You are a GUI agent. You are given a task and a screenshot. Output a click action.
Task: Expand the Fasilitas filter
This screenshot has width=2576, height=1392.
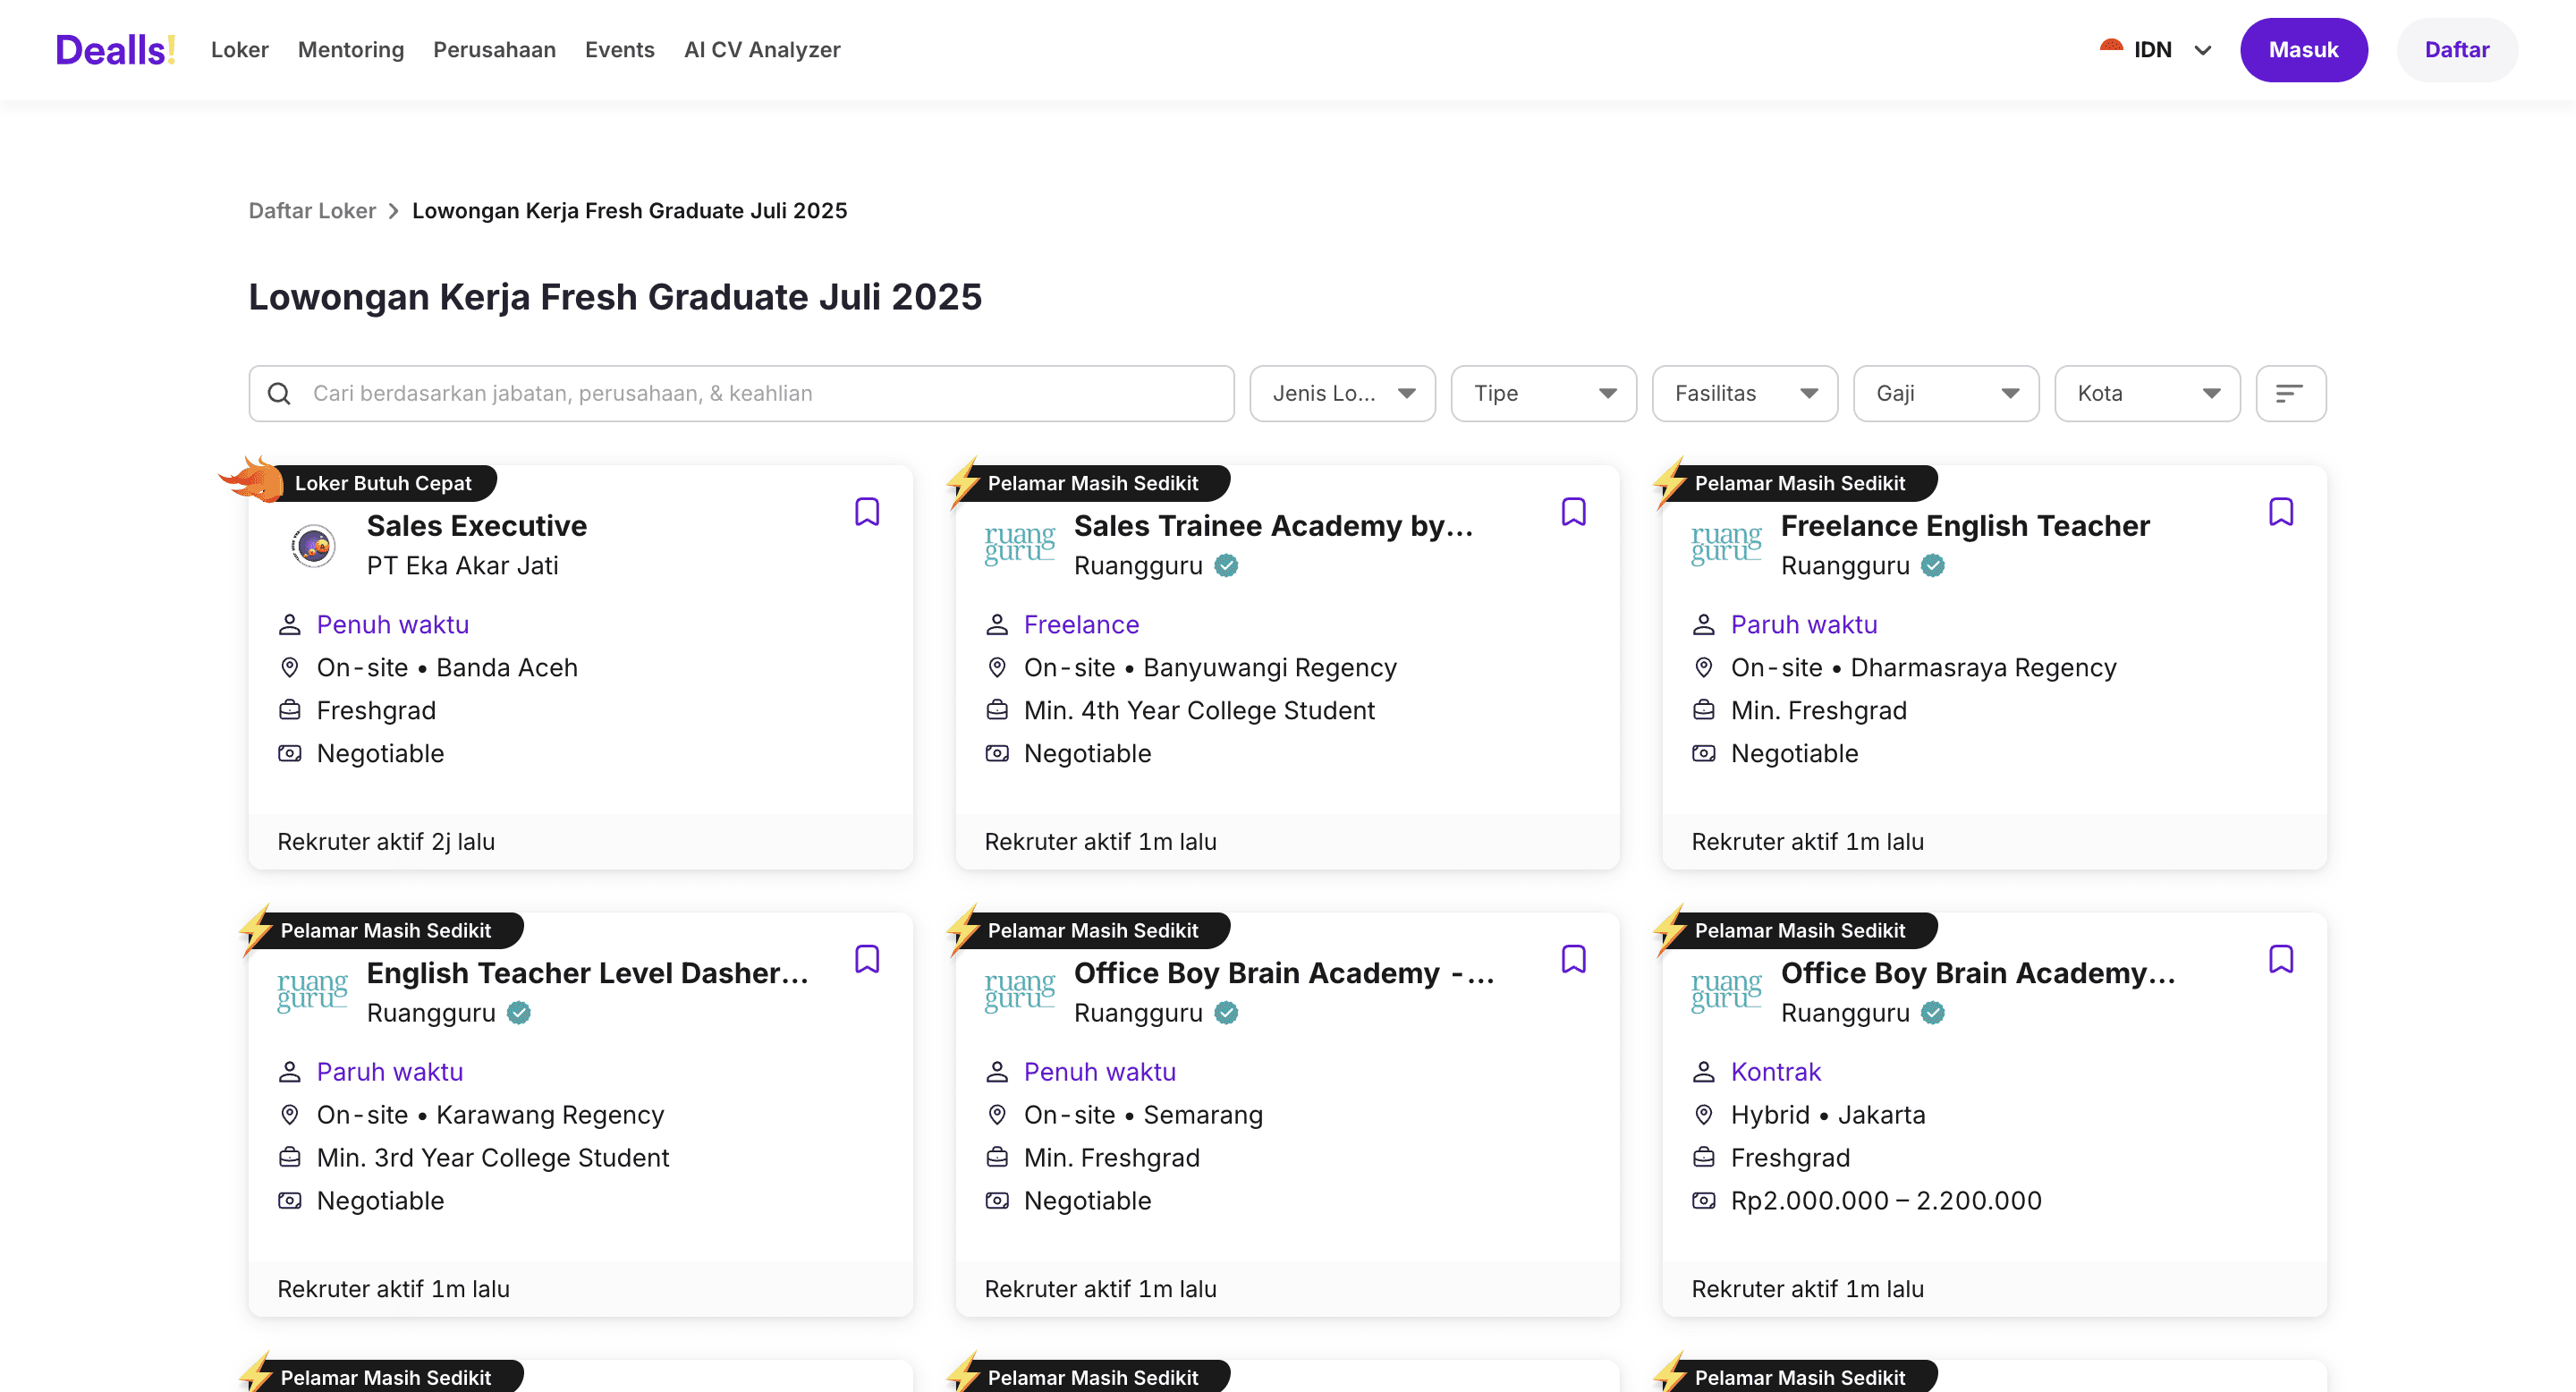point(1744,393)
